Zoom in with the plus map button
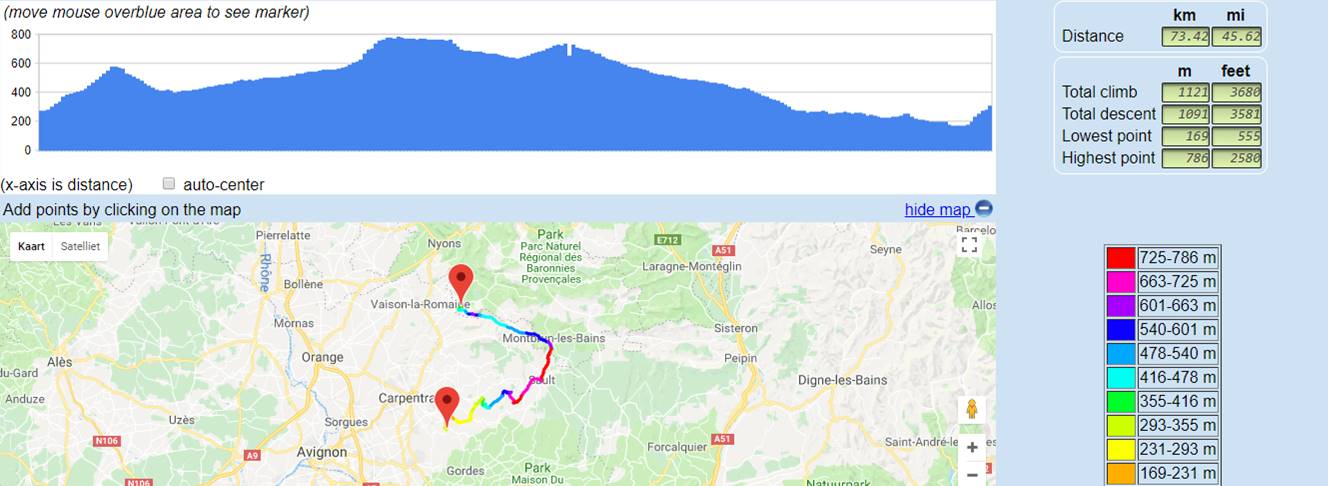Viewport: 1328px width, 486px height. click(971, 447)
